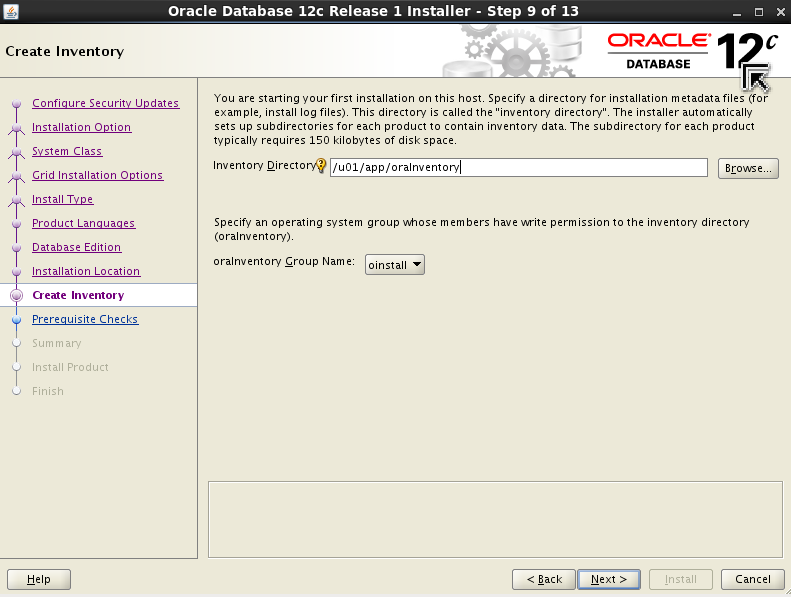Open the System Class step

coord(67,151)
